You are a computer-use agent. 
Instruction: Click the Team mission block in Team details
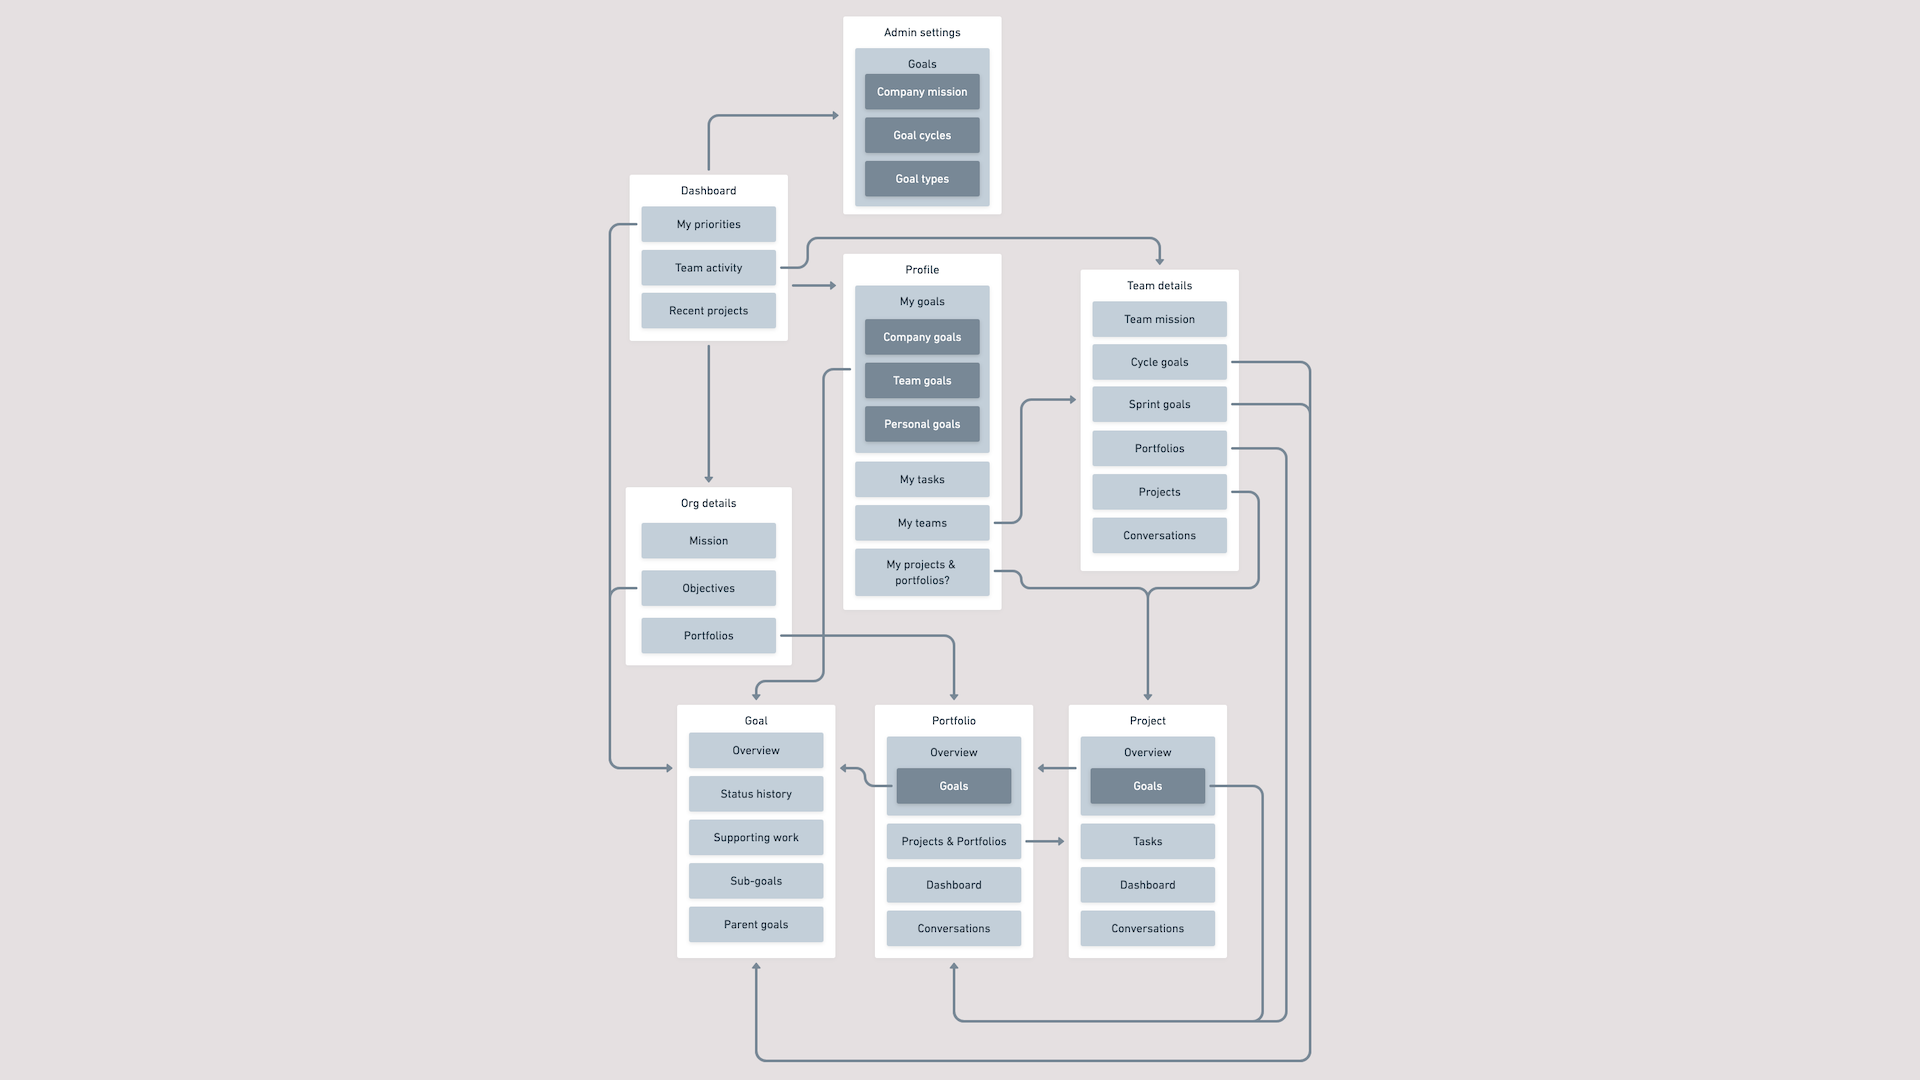pos(1158,318)
